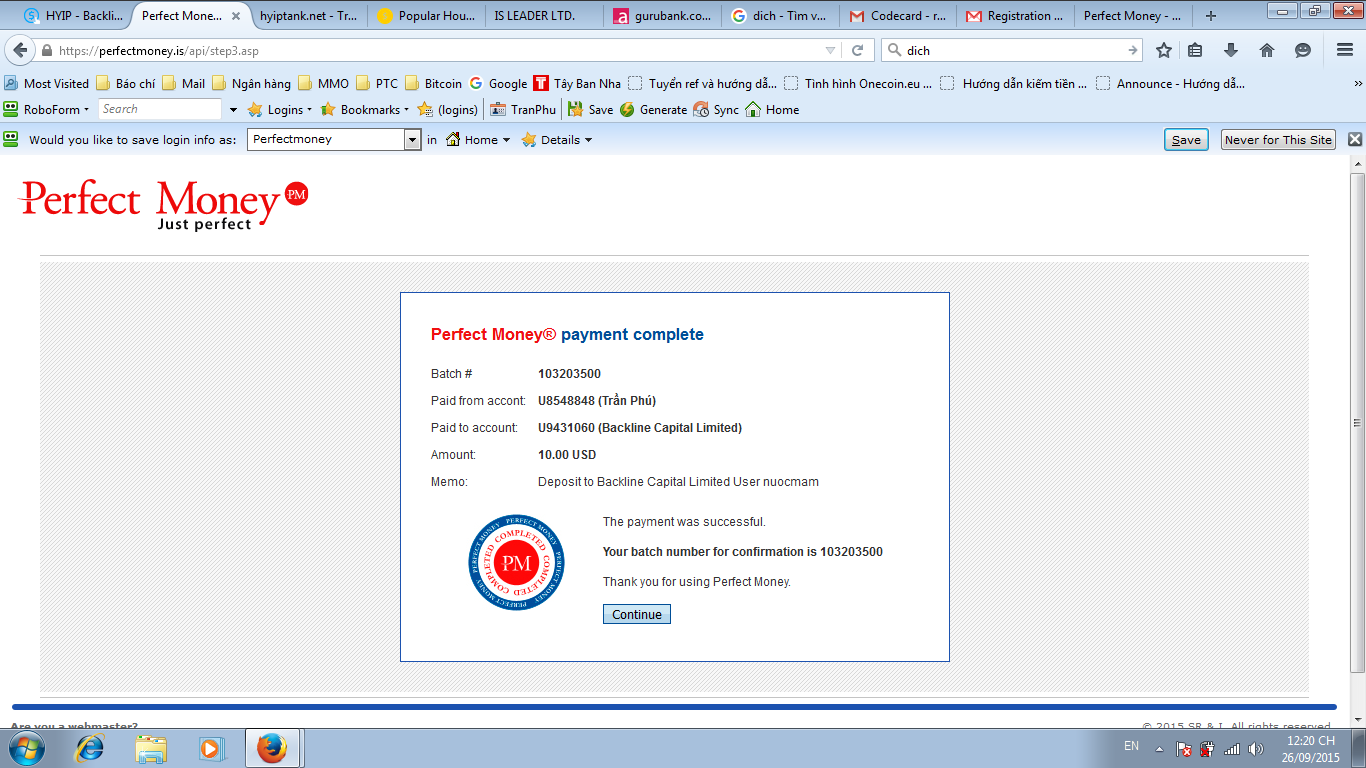Open the Perfectmoney login name dropdown arrow
1366x768 pixels.
412,140
